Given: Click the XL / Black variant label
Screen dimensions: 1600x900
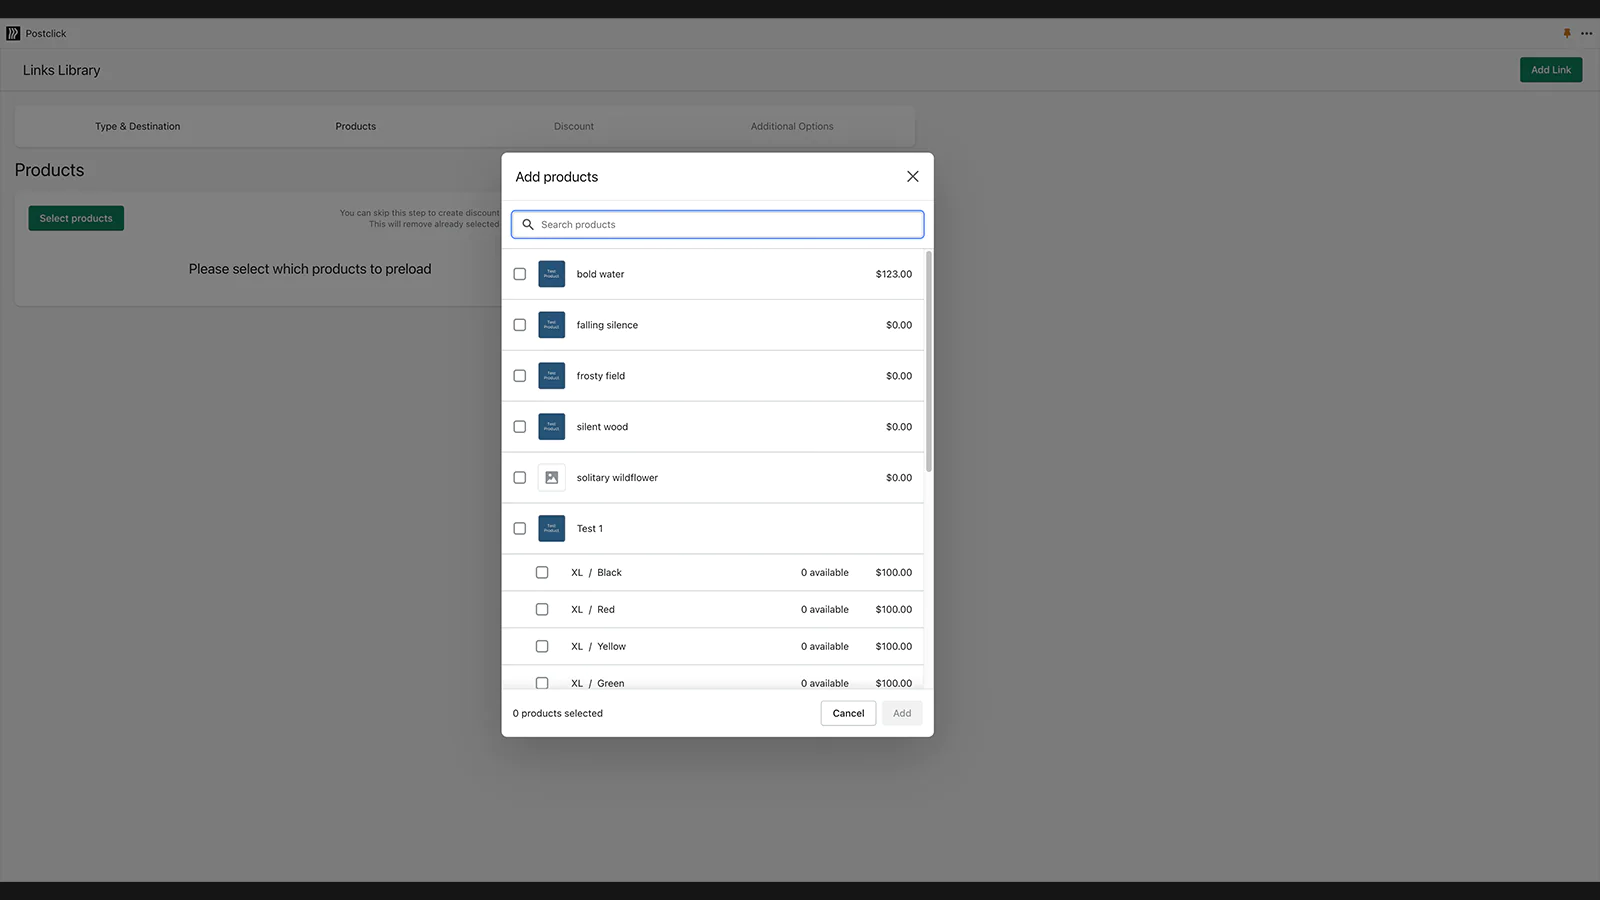Looking at the screenshot, I should coord(596,573).
